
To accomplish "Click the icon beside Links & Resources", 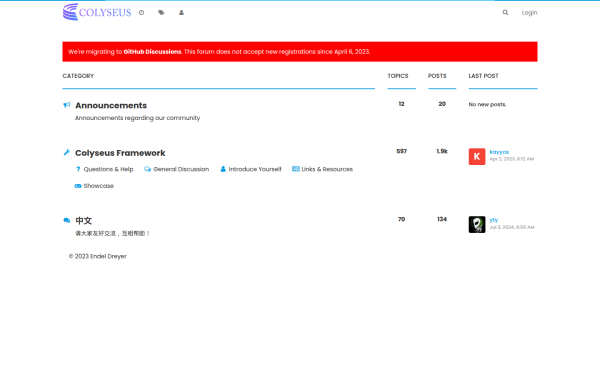I will 296,169.
